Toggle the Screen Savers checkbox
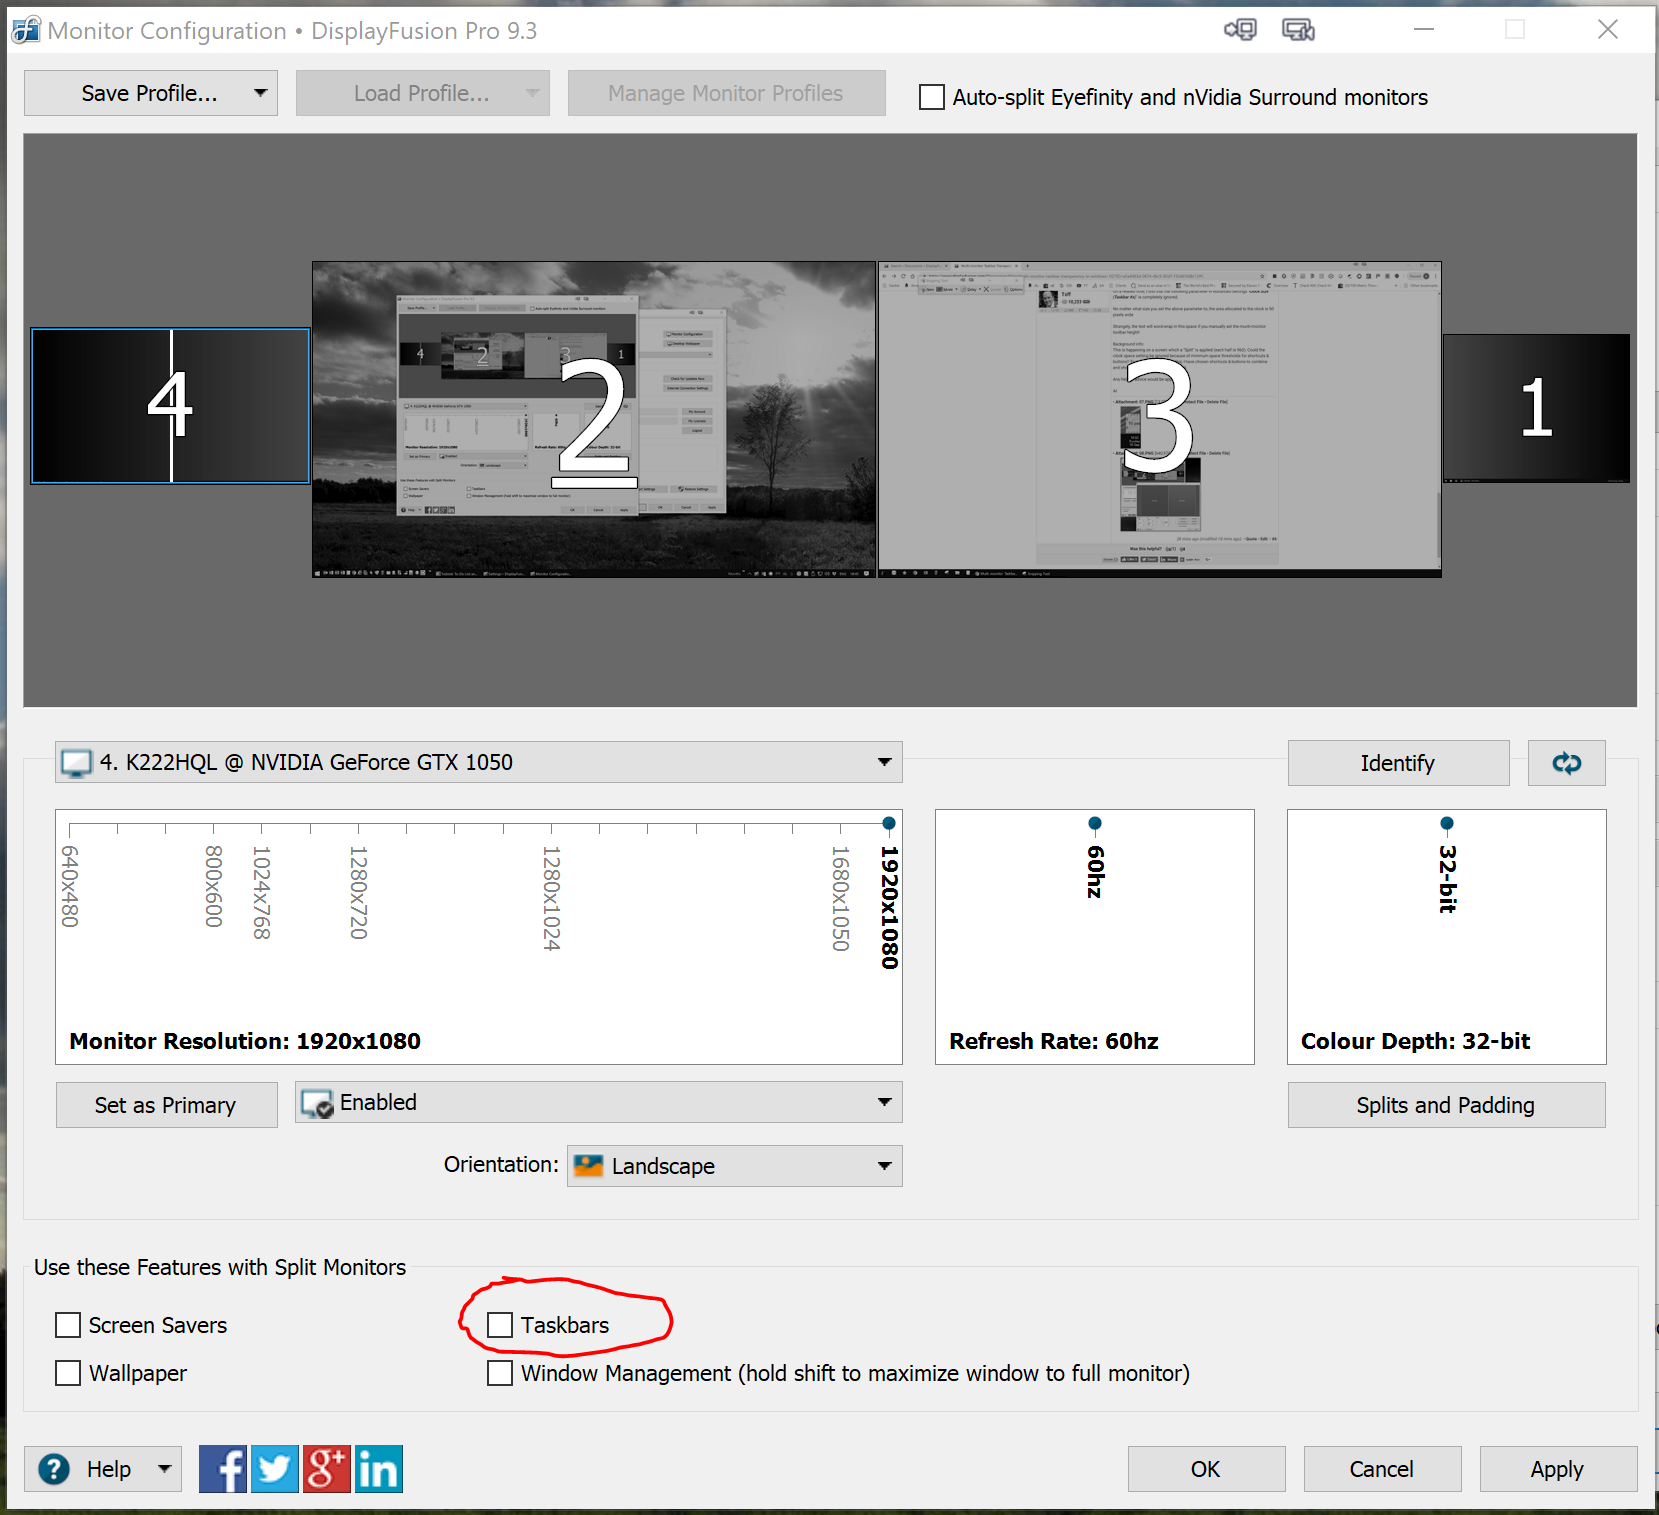Screen dimensions: 1659x1515 pyautogui.click(x=68, y=1325)
